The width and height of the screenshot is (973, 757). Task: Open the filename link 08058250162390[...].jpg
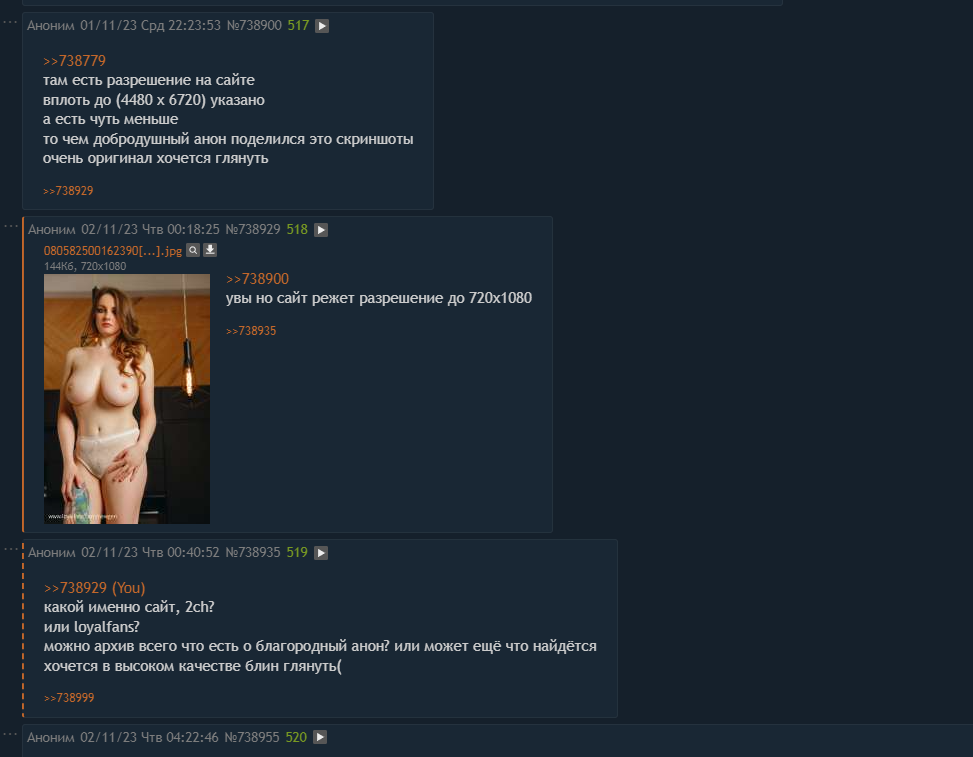[113, 251]
